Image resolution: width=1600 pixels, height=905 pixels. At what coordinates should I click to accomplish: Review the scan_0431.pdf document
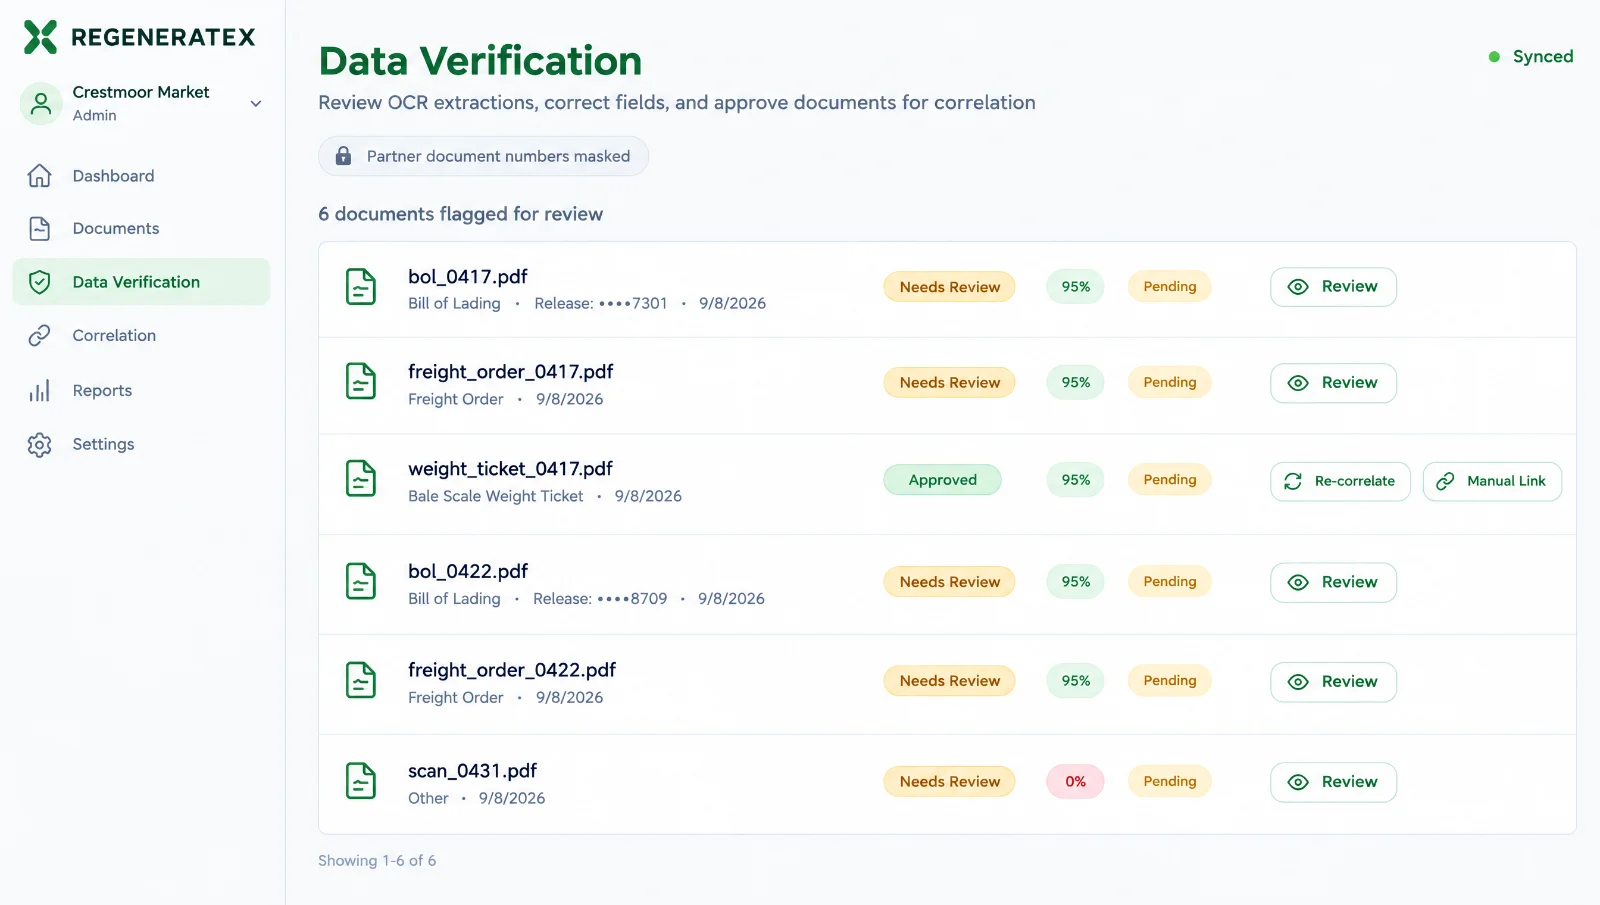pyautogui.click(x=1333, y=782)
